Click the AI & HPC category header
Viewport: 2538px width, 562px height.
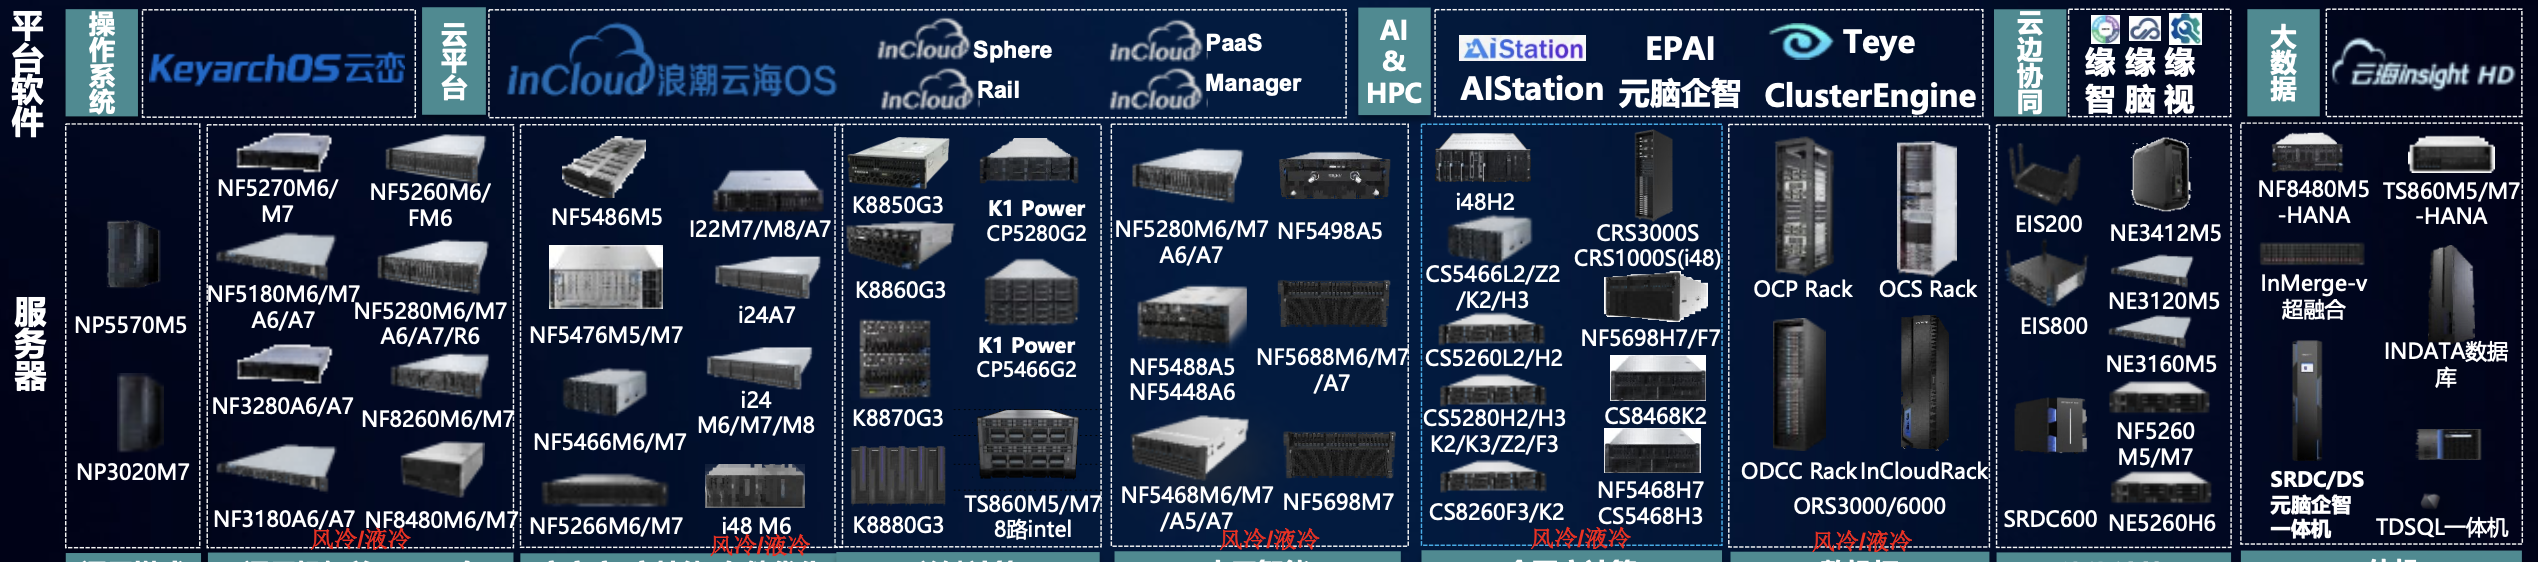pos(1393,62)
